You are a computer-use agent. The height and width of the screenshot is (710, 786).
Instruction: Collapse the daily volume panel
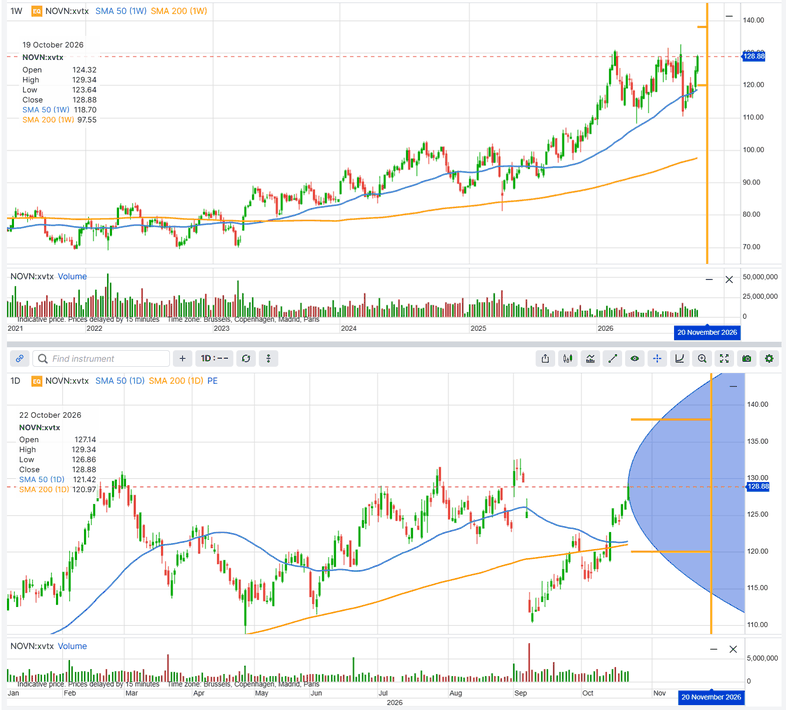pos(713,649)
